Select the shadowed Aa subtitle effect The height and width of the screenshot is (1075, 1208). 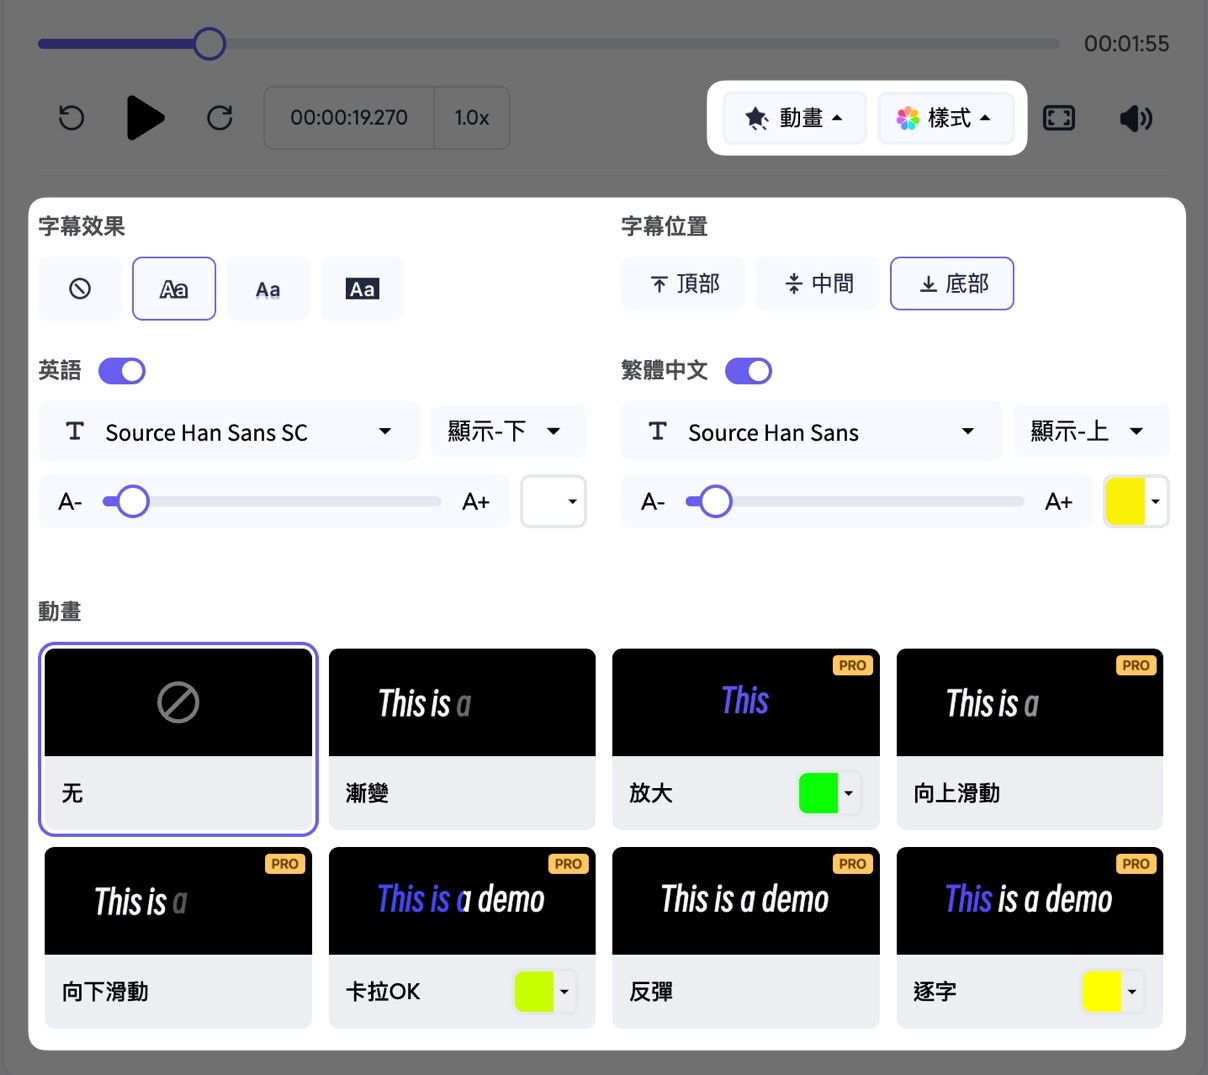(268, 289)
